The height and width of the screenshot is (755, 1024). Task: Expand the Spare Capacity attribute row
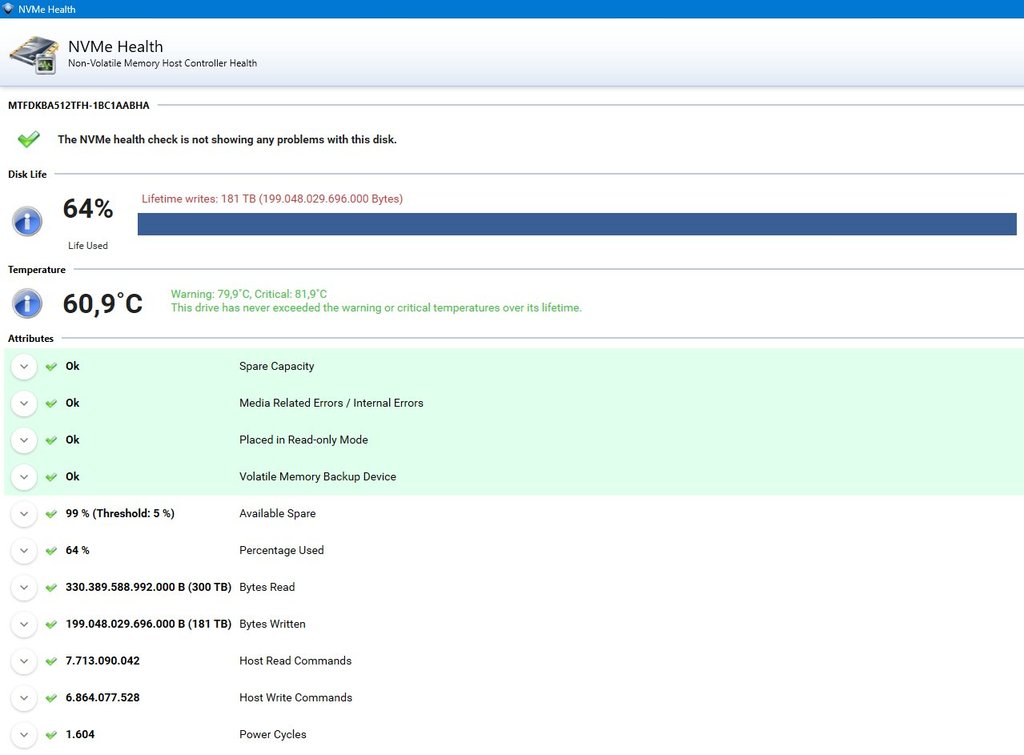(24, 367)
